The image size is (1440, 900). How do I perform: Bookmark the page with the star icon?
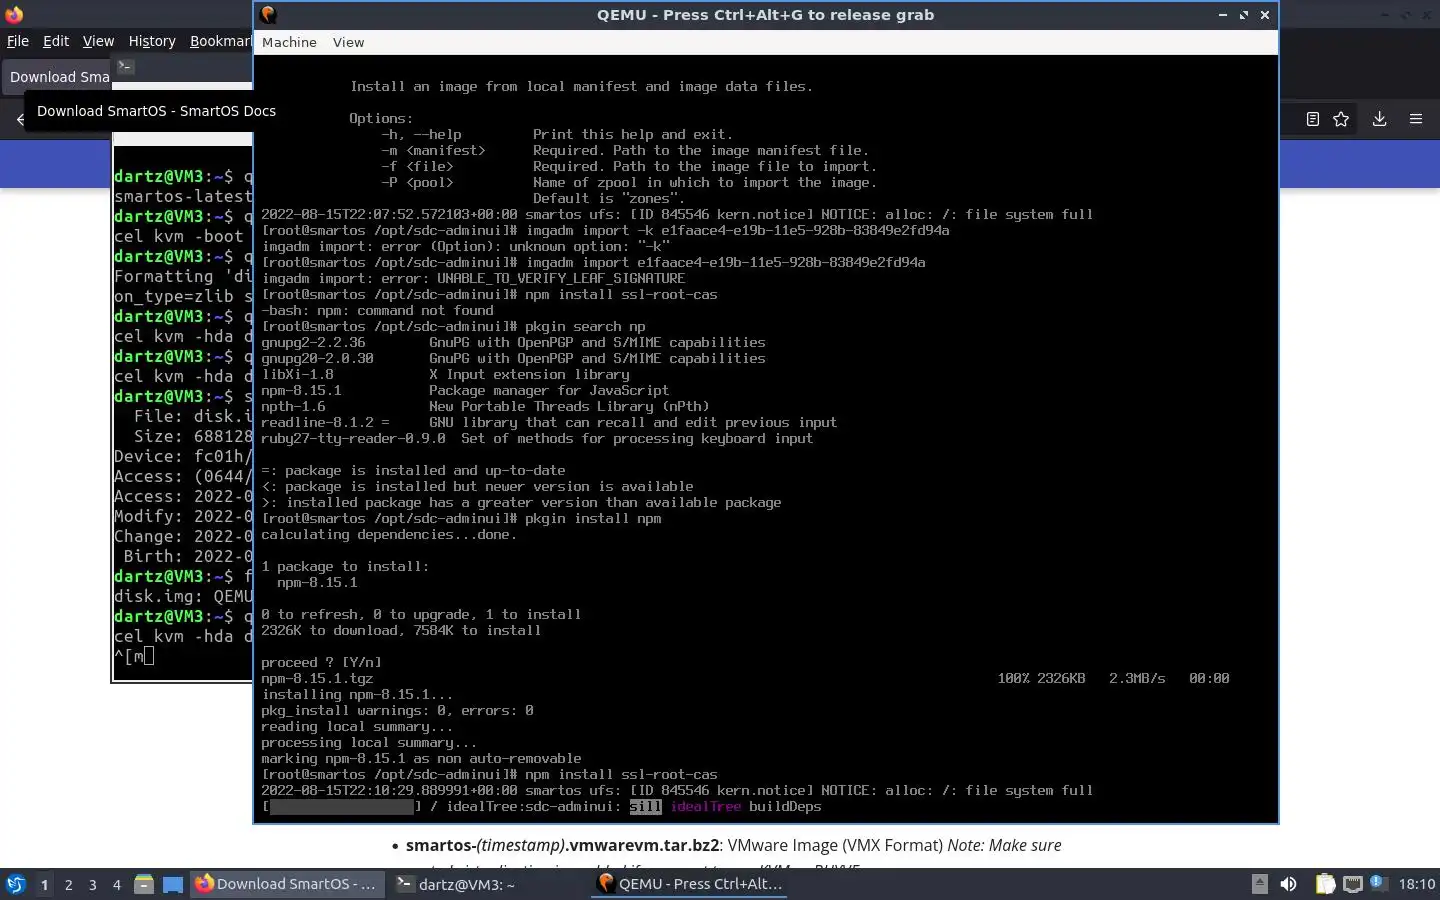pyautogui.click(x=1341, y=119)
